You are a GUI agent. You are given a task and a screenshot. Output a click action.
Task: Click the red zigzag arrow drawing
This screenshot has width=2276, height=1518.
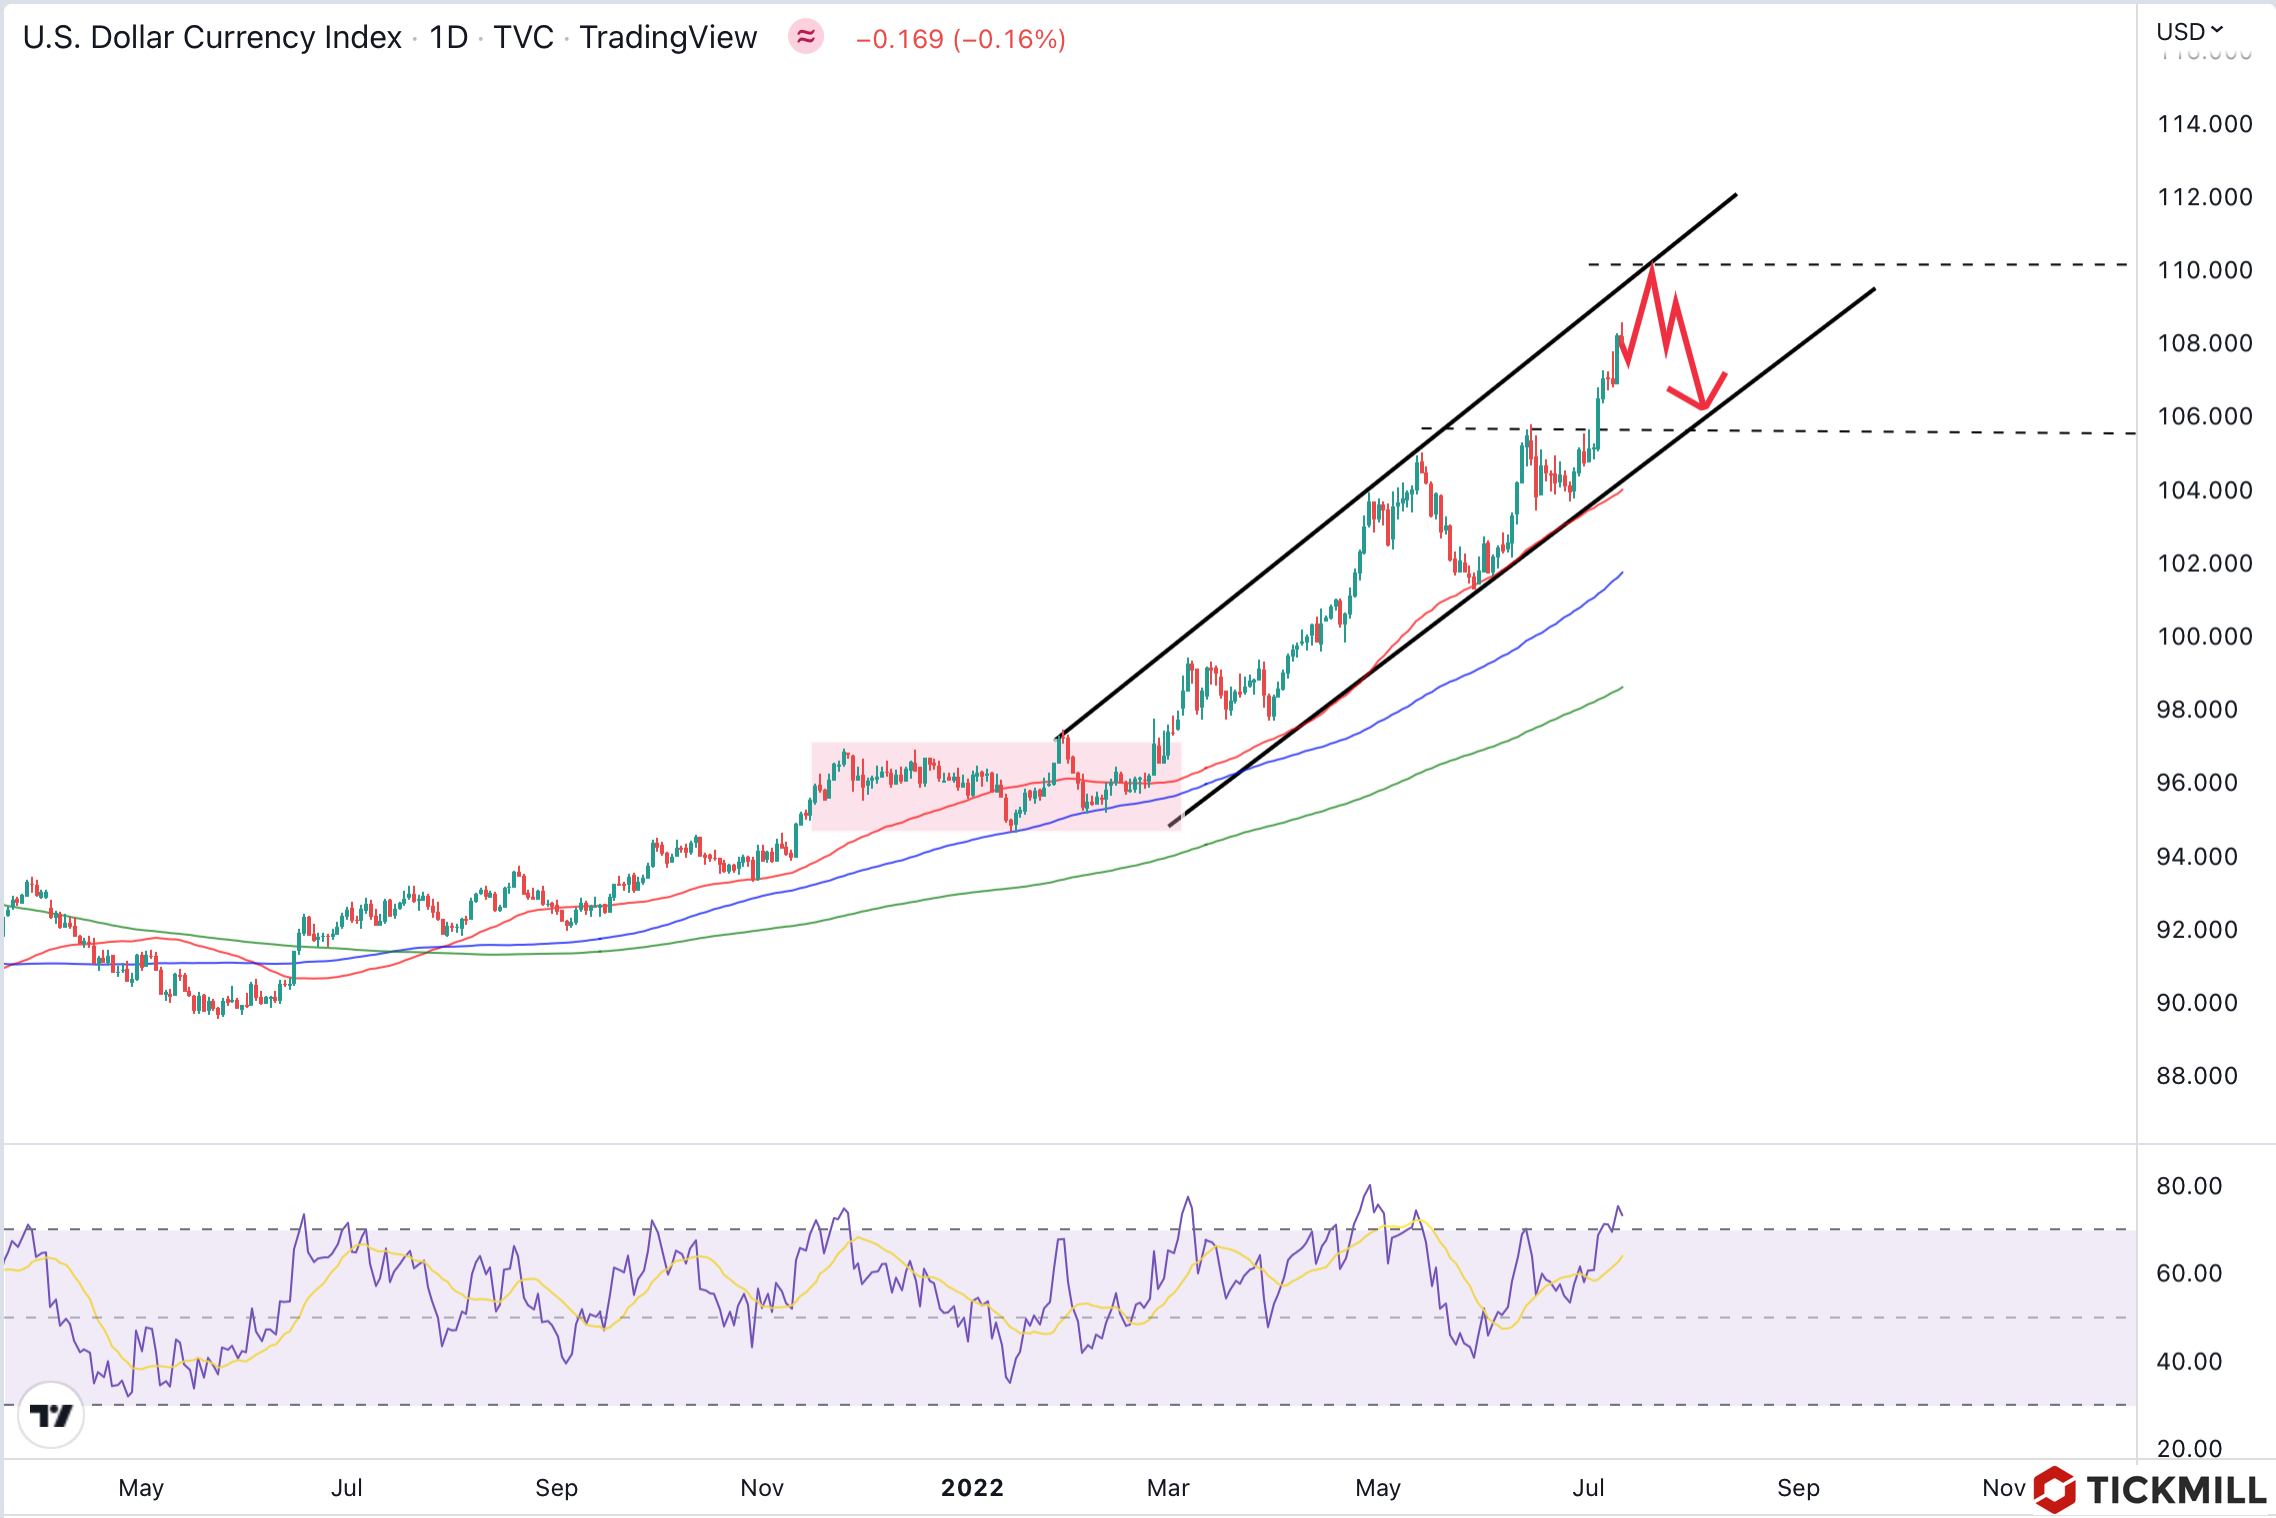(1688, 350)
